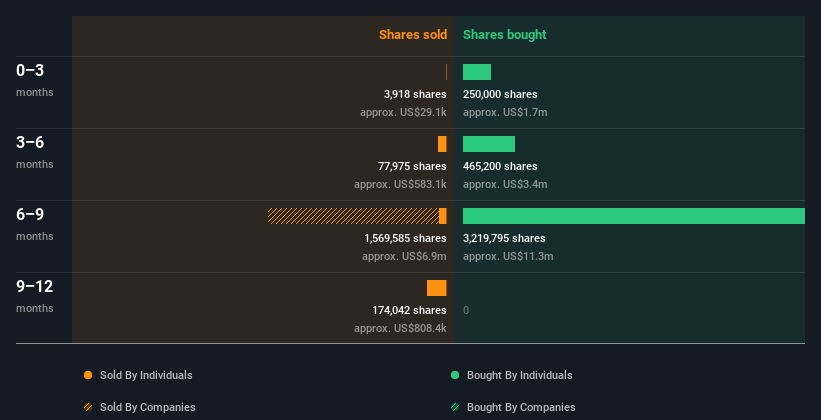This screenshot has width=821, height=420.
Task: Click the 3,918 shares value
Action: pos(415,94)
